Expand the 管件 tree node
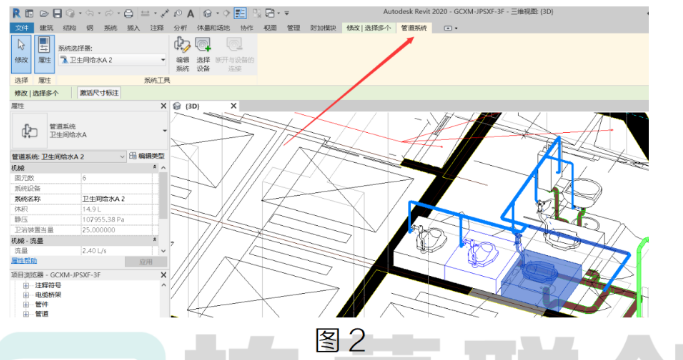The width and height of the screenshot is (683, 360). (26, 305)
